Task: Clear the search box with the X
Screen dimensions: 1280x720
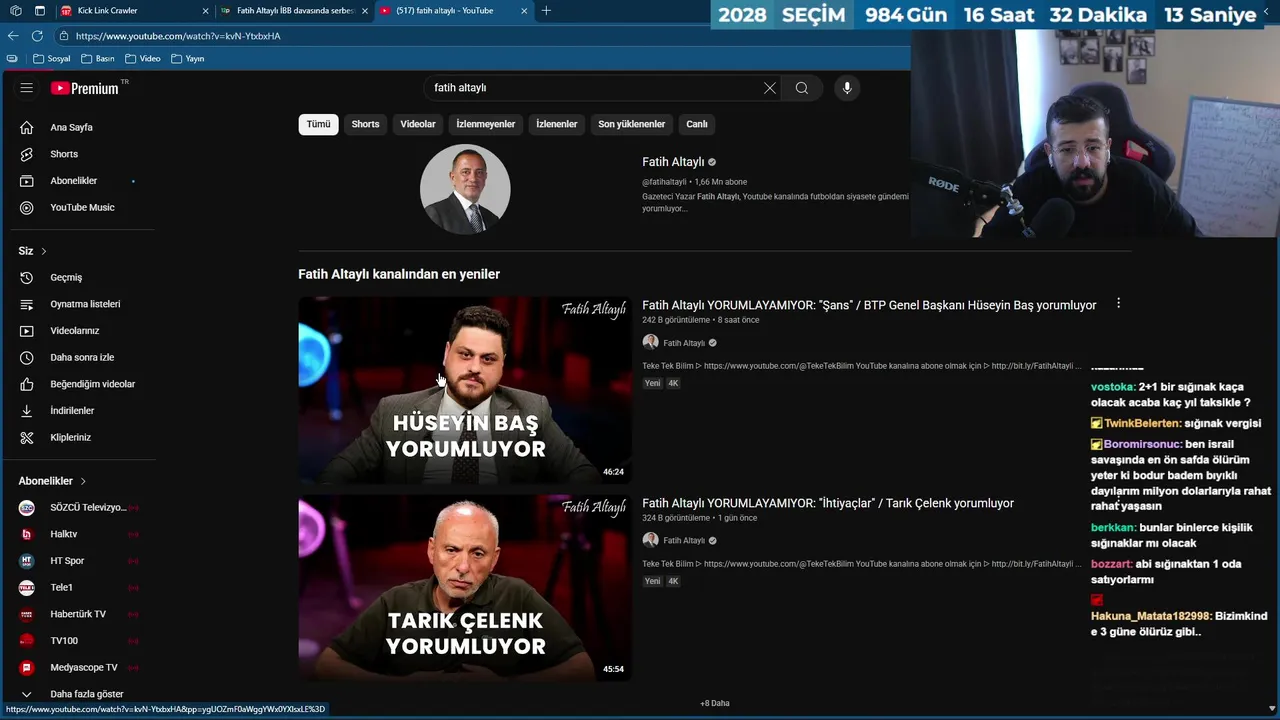Action: [770, 88]
